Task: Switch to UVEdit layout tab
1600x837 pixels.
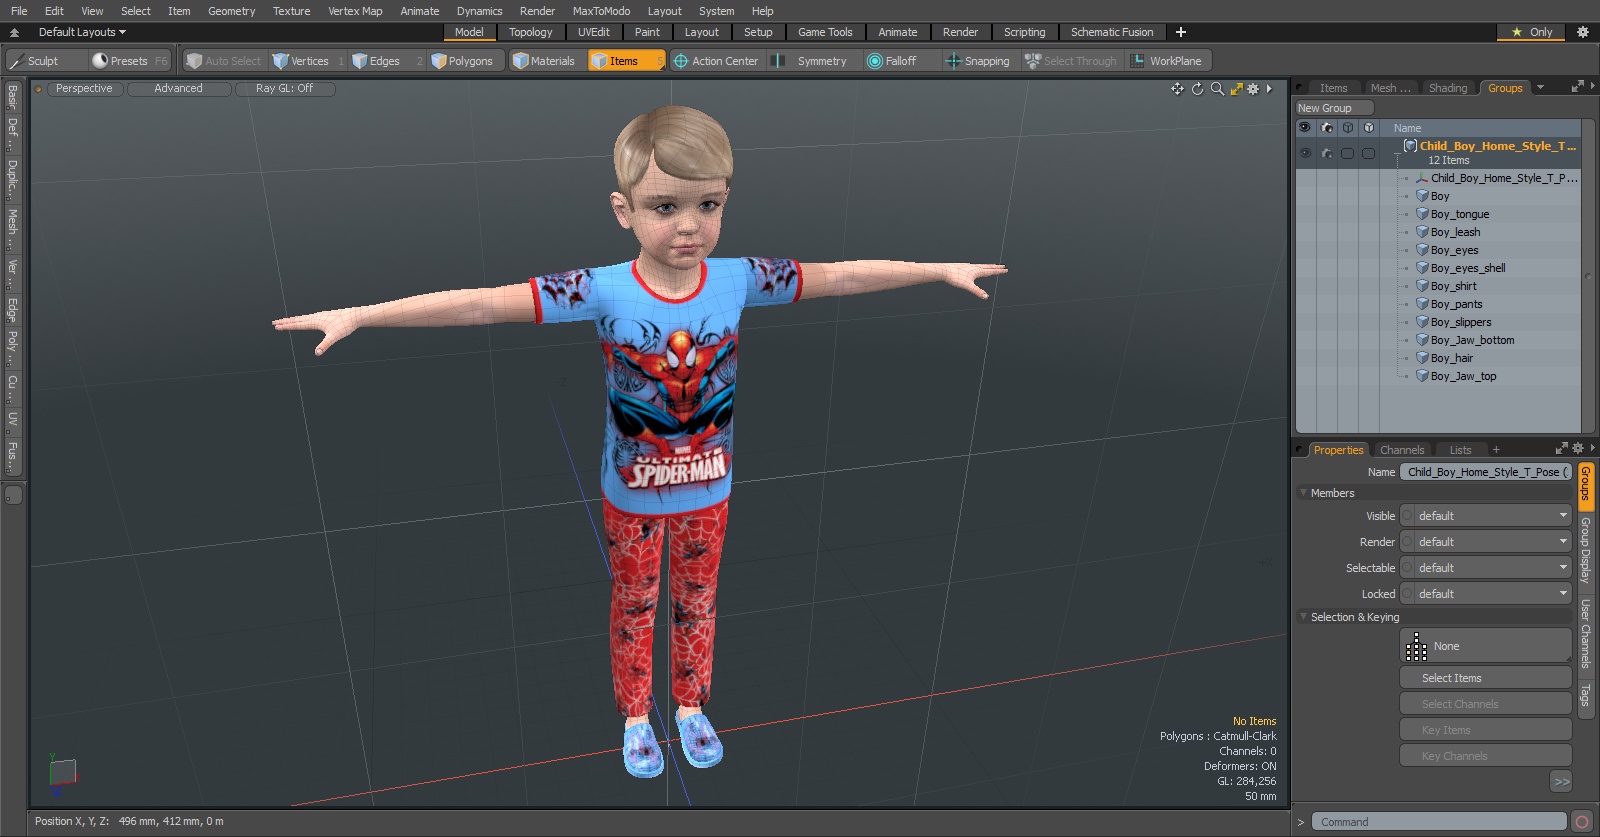Action: point(593,32)
